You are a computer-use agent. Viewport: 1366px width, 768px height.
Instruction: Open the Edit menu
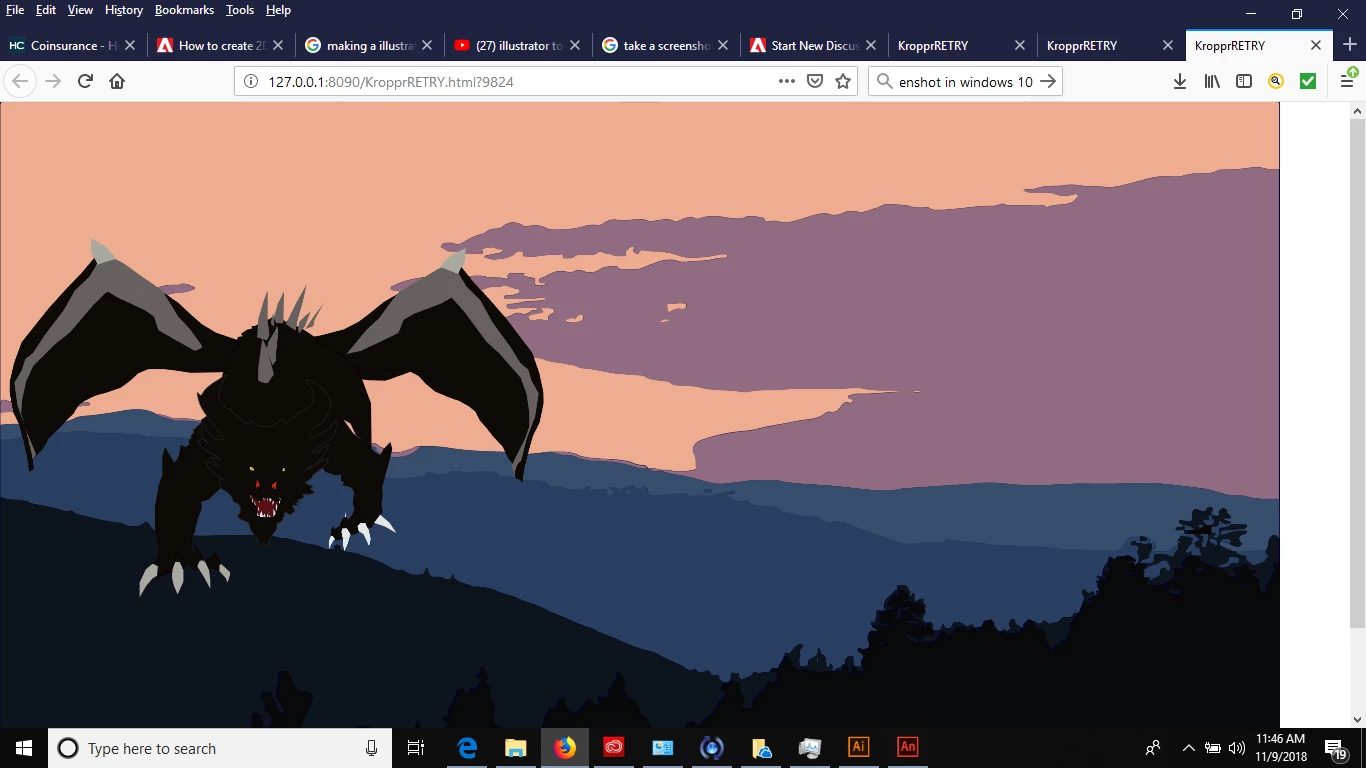tap(46, 10)
